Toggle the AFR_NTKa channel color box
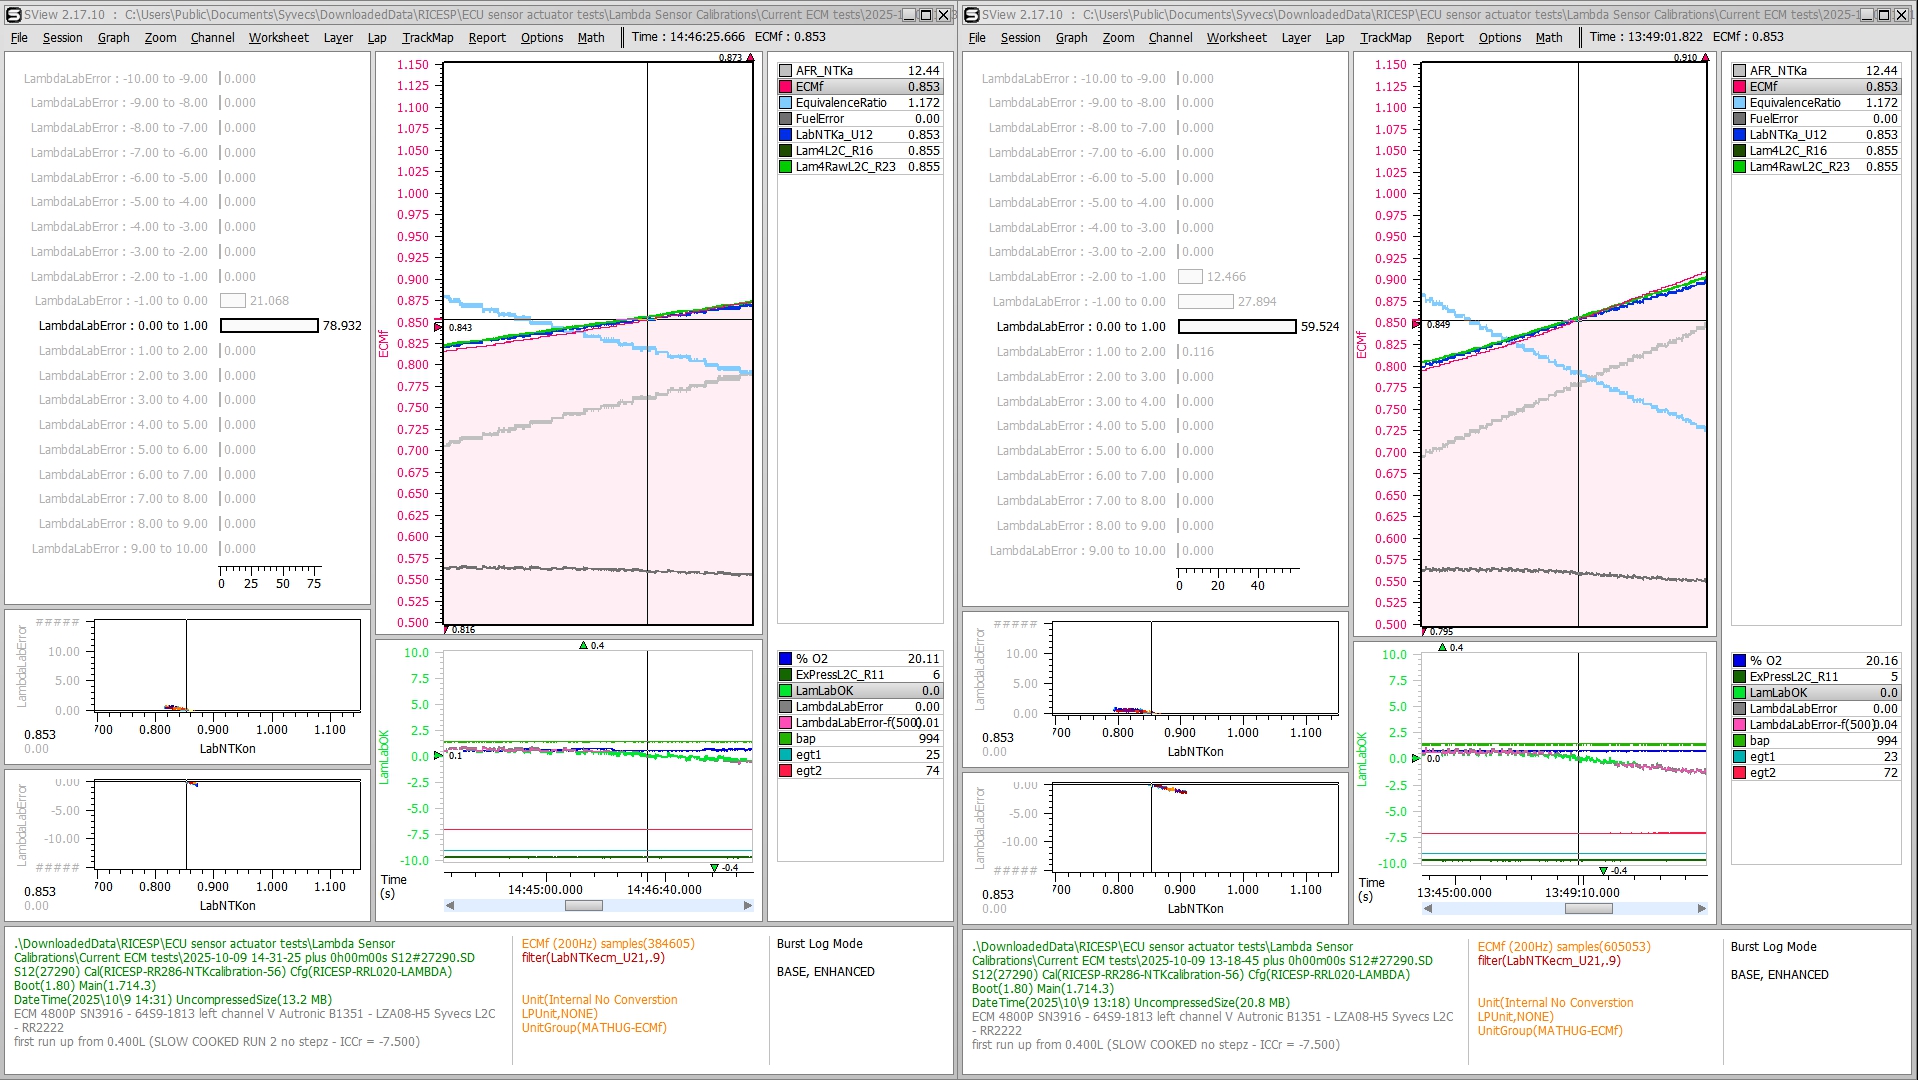Viewport: 1918px width, 1080px height. (786, 71)
